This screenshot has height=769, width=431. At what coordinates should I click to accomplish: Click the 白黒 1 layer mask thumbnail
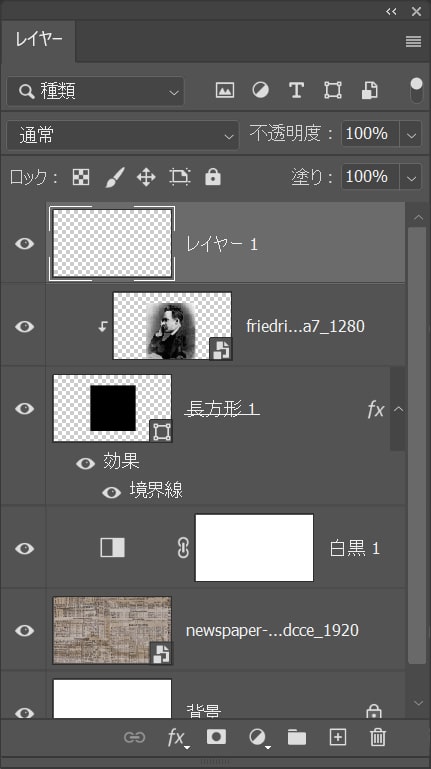[x=254, y=548]
